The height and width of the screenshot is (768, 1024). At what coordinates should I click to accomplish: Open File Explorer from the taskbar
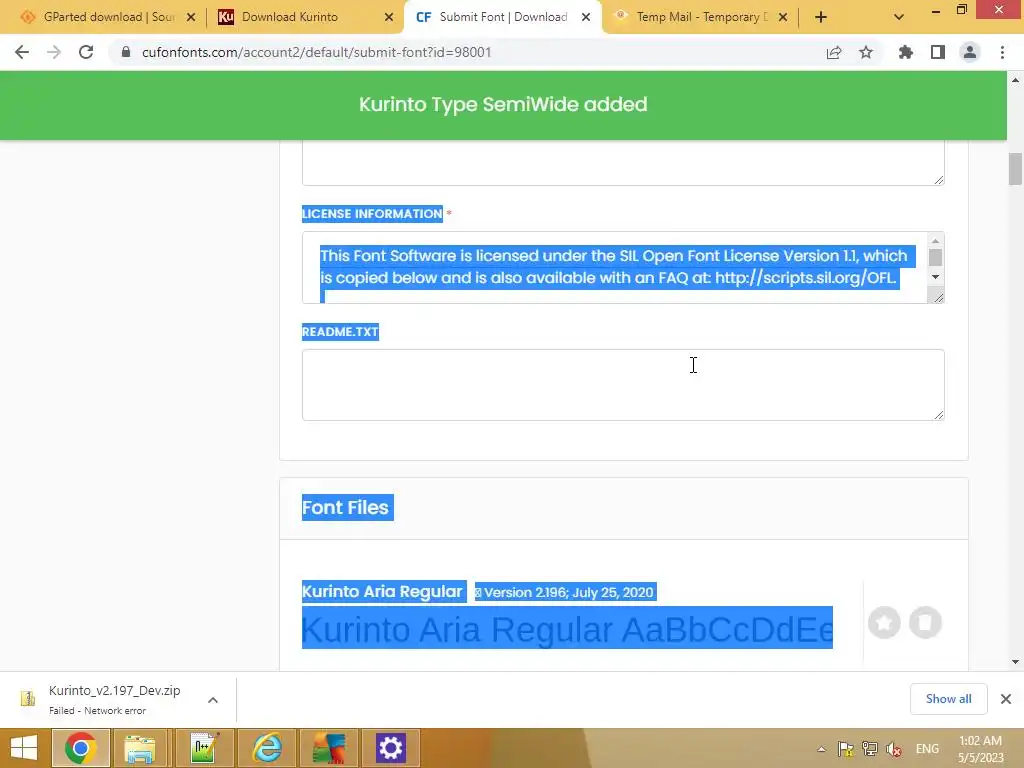tap(140, 748)
